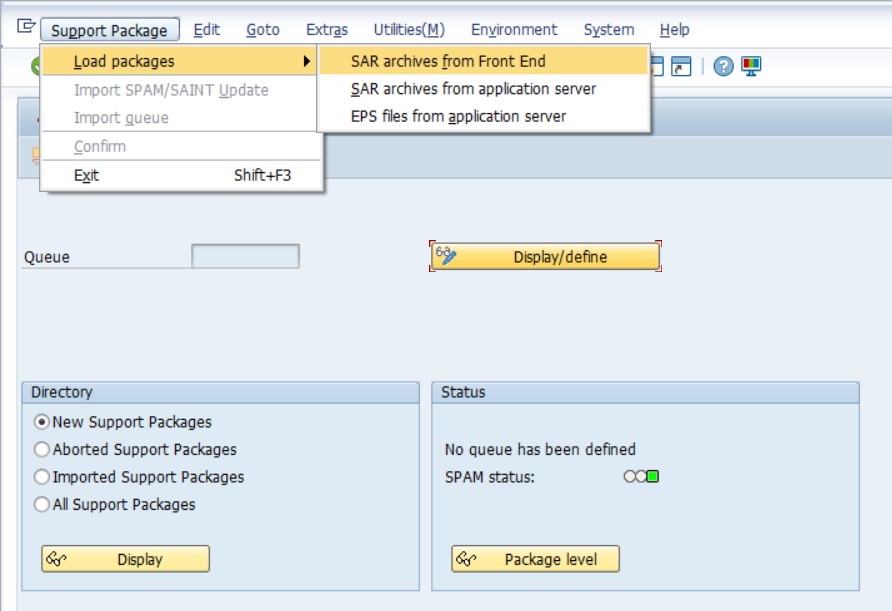Click the Create shortcut toolbar icon

pos(681,66)
